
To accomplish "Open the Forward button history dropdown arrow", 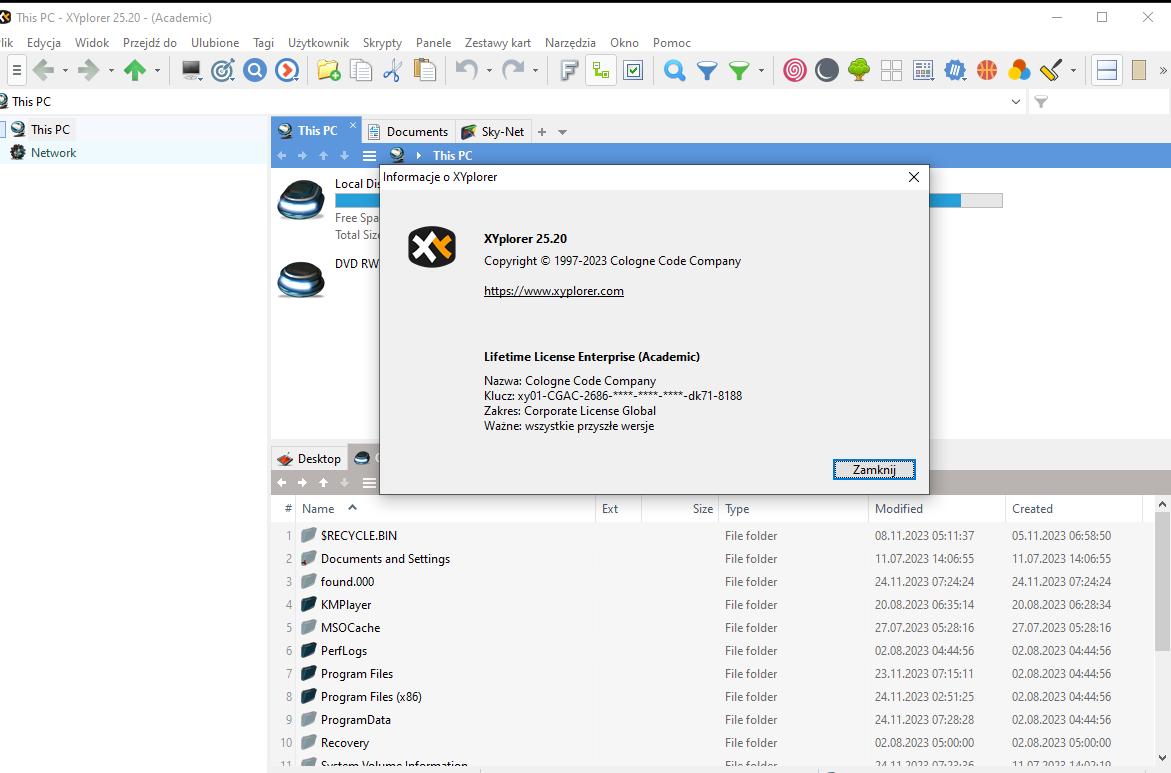I will (x=111, y=71).
